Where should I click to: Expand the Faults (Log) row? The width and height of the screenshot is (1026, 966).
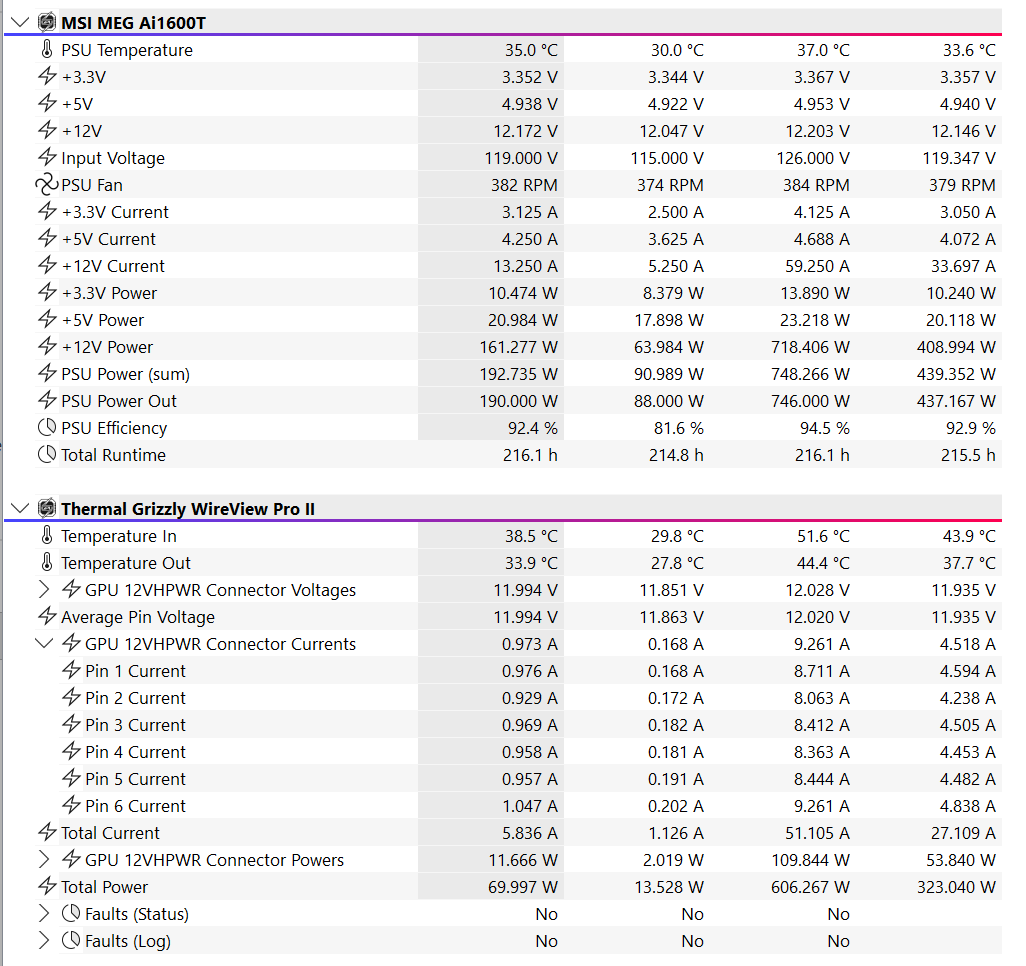[43, 941]
